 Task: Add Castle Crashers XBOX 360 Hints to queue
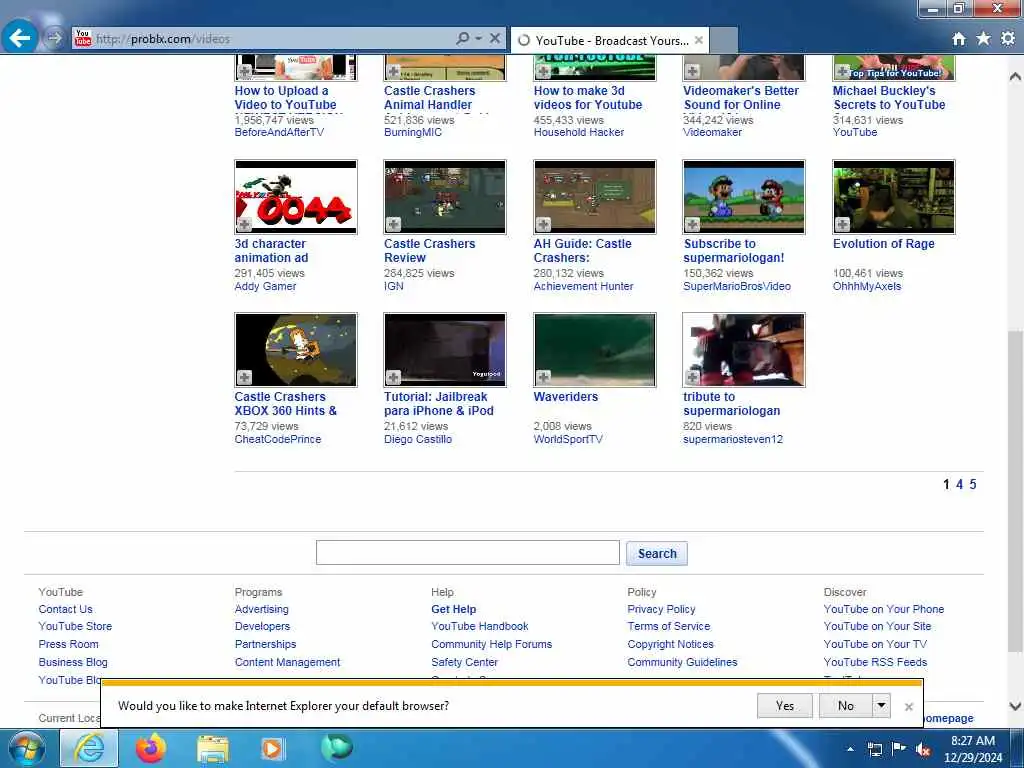click(244, 377)
